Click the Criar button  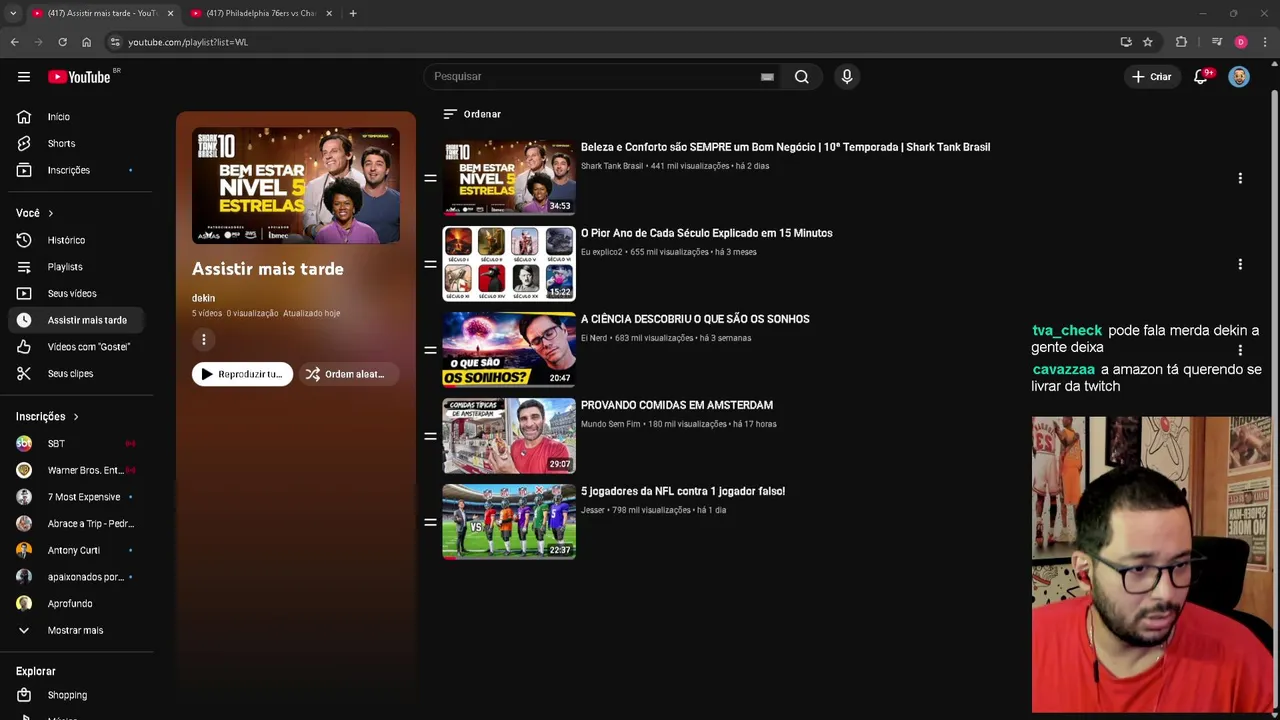[x=1151, y=77]
